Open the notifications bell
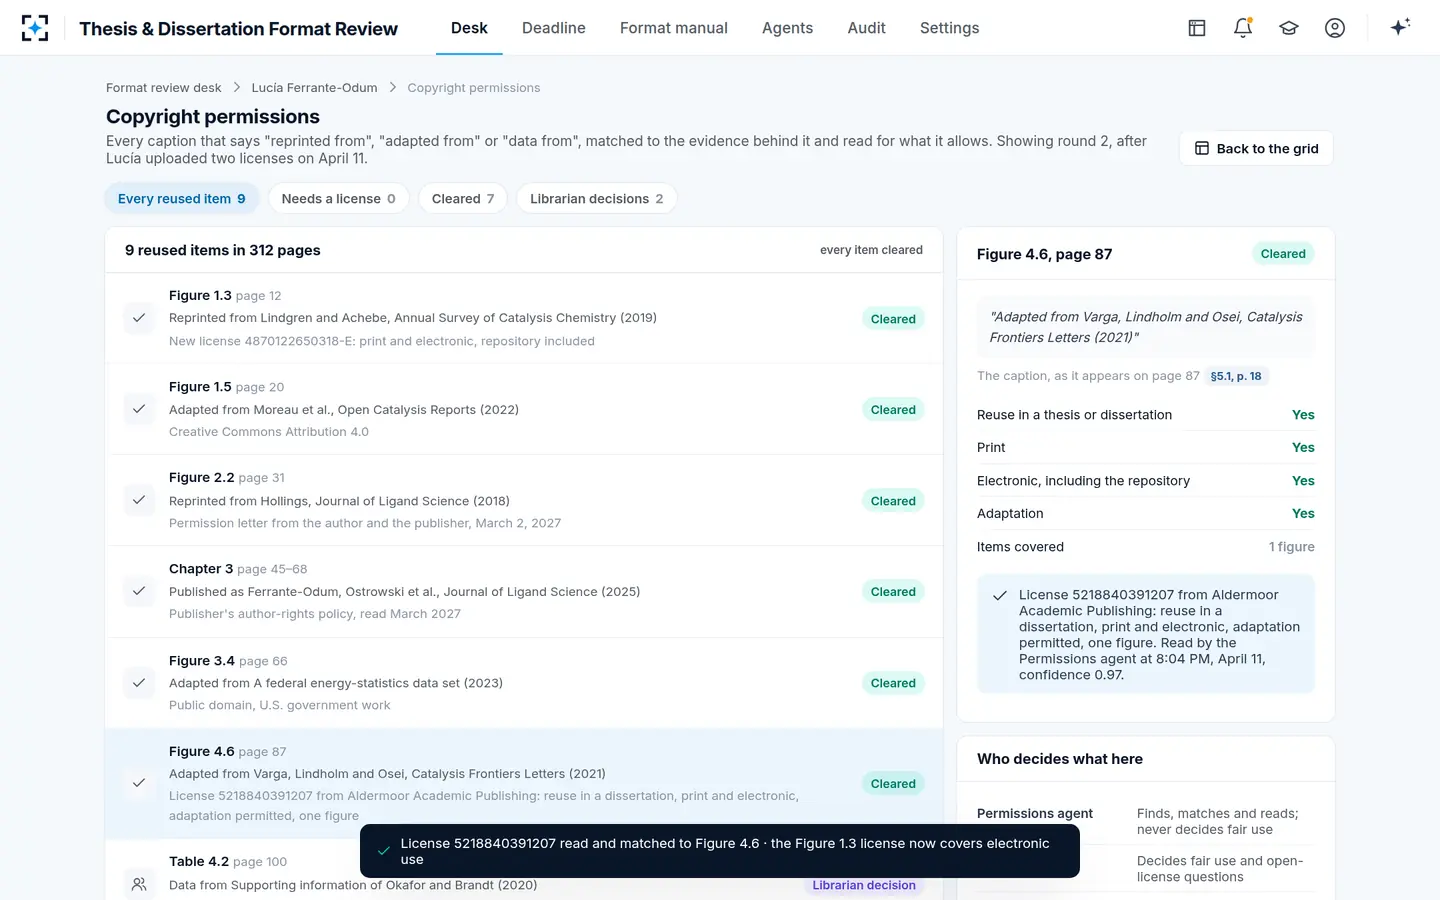The image size is (1440, 900). [x=1243, y=28]
